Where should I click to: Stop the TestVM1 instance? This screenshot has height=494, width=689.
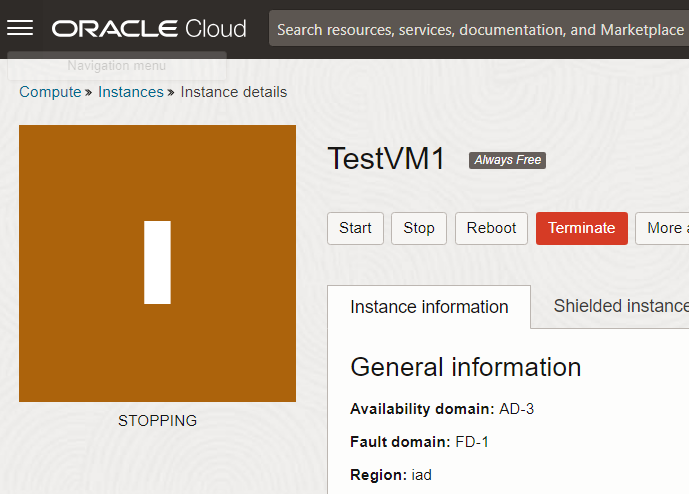419,228
